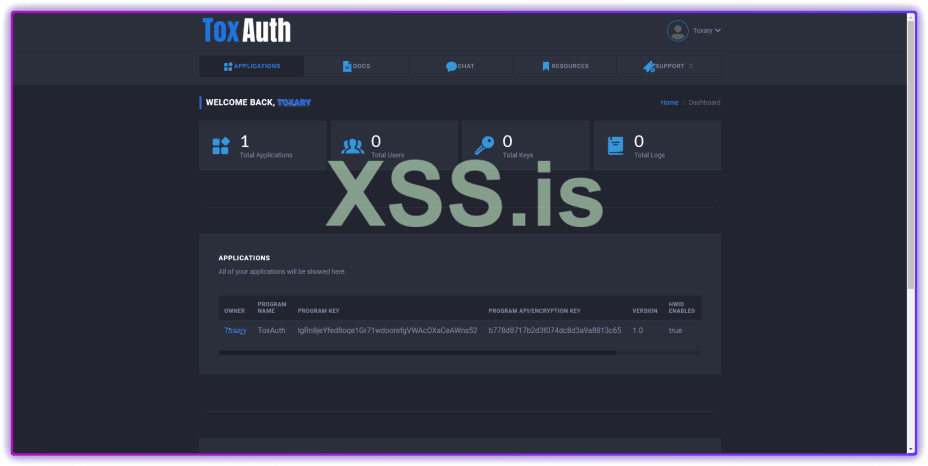The width and height of the screenshot is (928, 466).
Task: Select the API key starting with b778d8717
Action: point(555,330)
